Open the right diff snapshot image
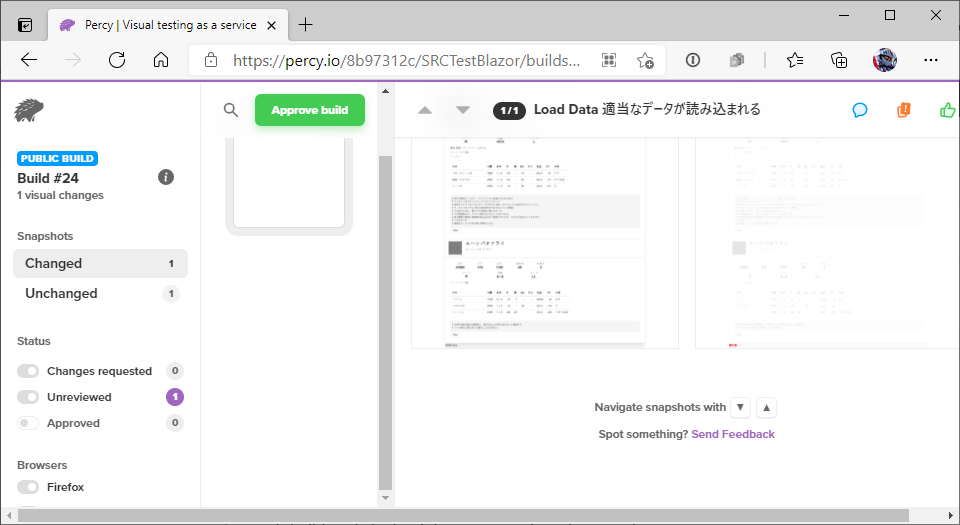This screenshot has height=525, width=960. coord(828,244)
